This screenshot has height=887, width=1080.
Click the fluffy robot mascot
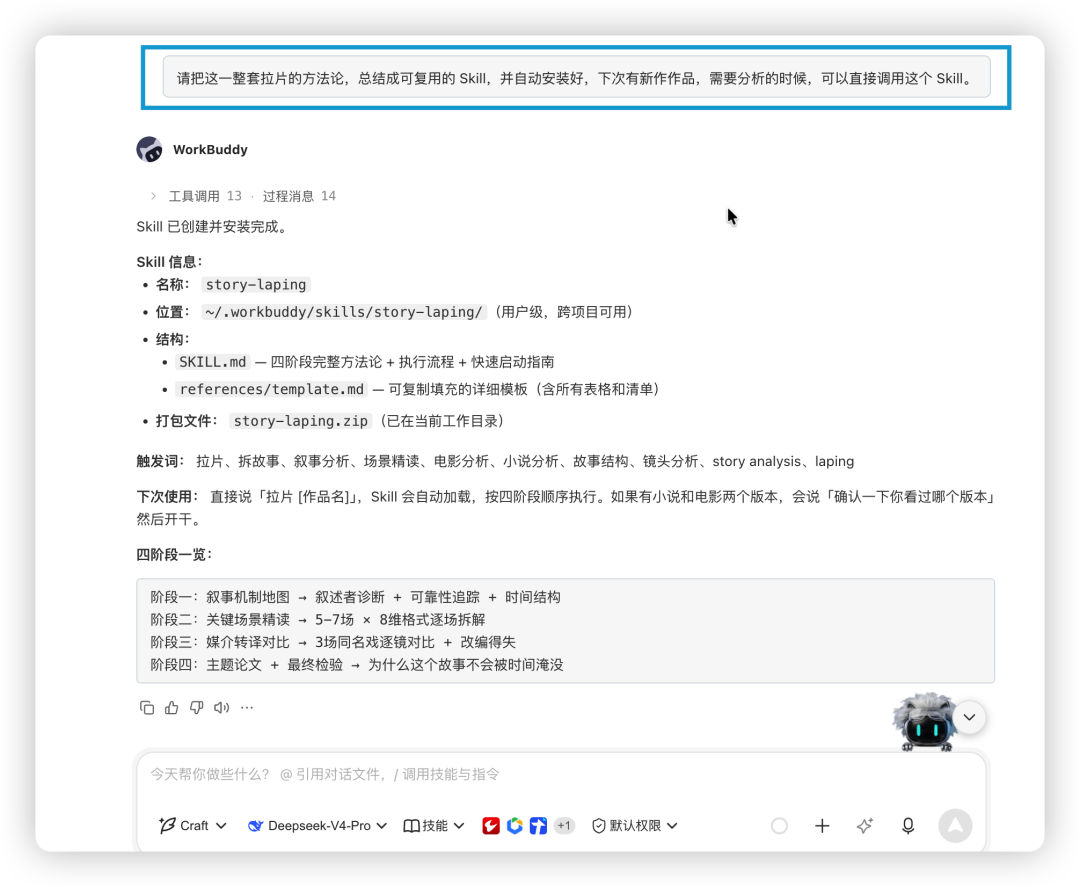[x=924, y=722]
